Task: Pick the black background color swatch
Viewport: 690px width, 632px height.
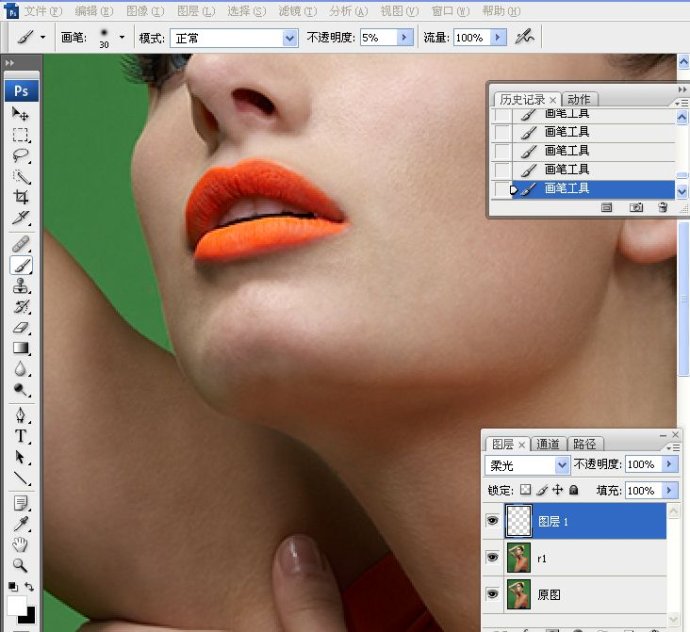Action: tap(29, 617)
